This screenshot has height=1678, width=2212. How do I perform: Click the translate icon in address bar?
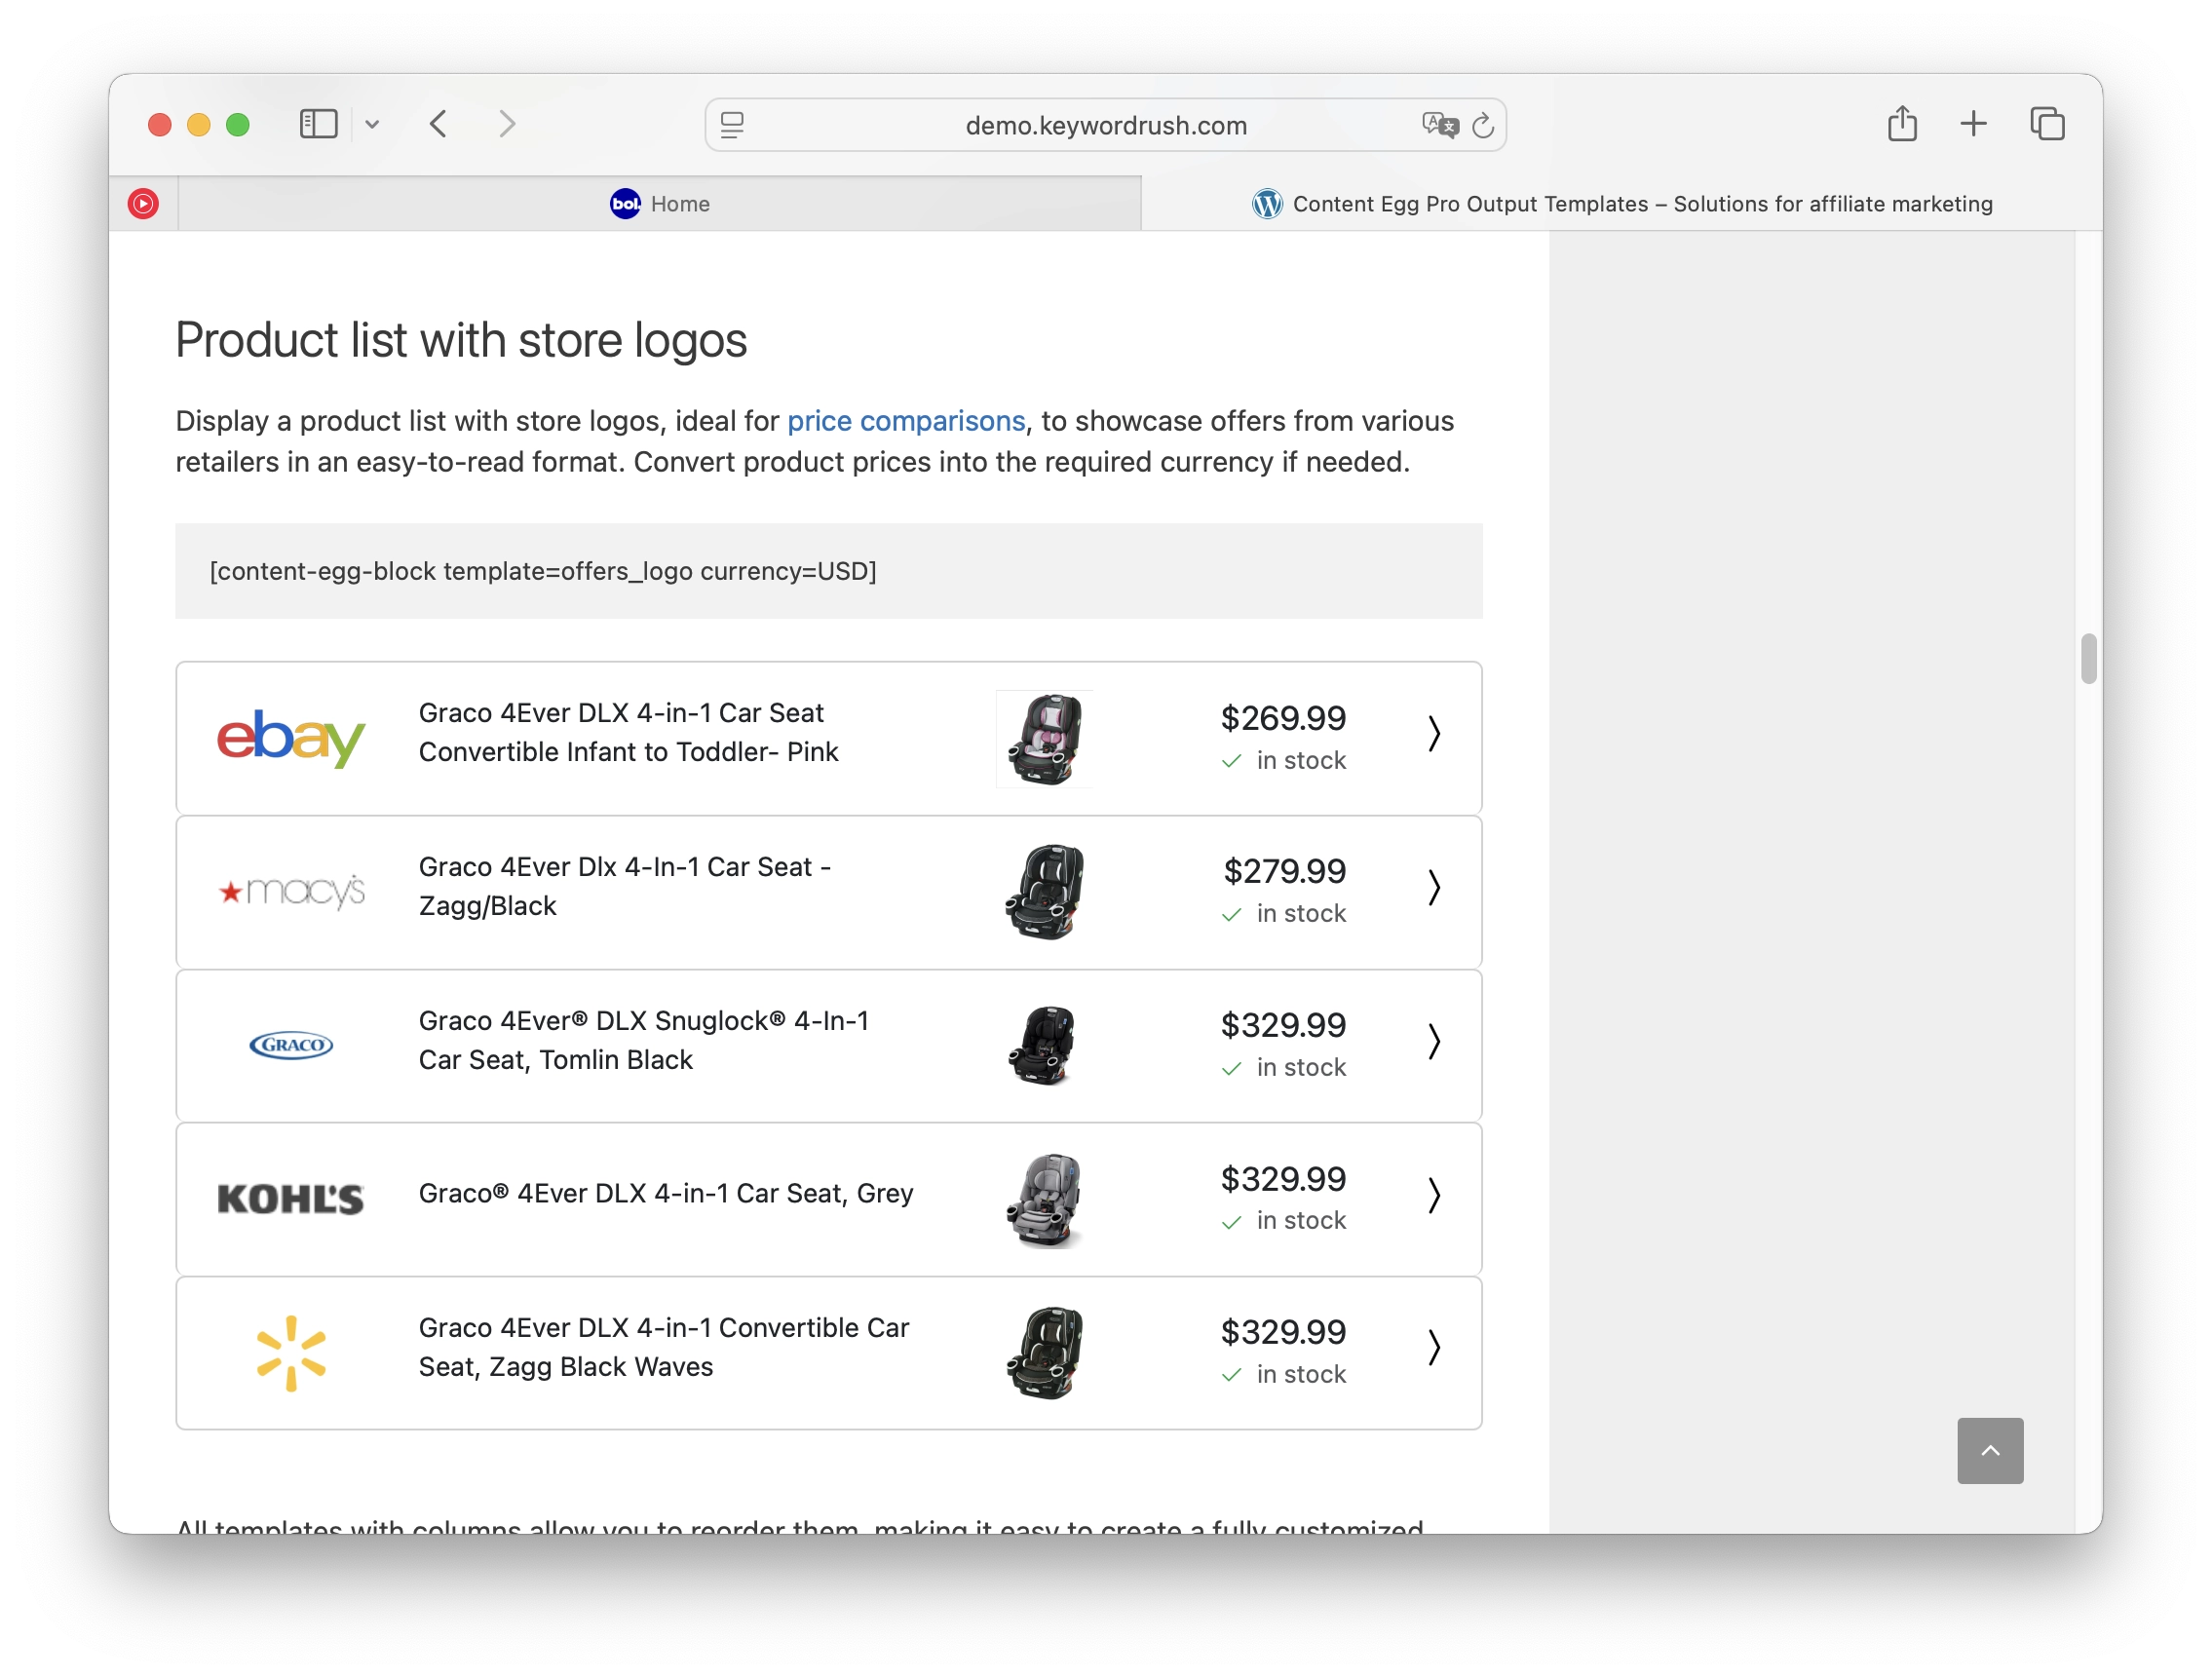[1440, 125]
